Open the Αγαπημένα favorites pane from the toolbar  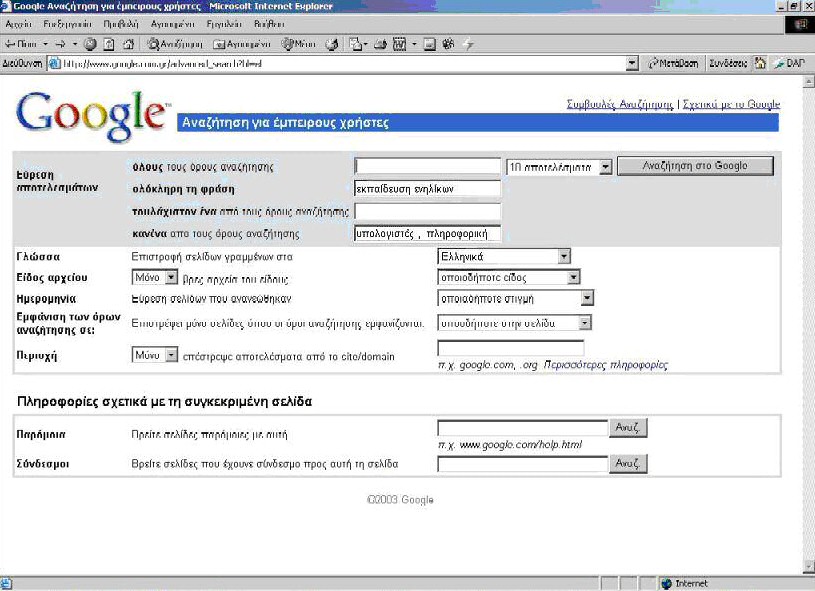pyautogui.click(x=242, y=44)
